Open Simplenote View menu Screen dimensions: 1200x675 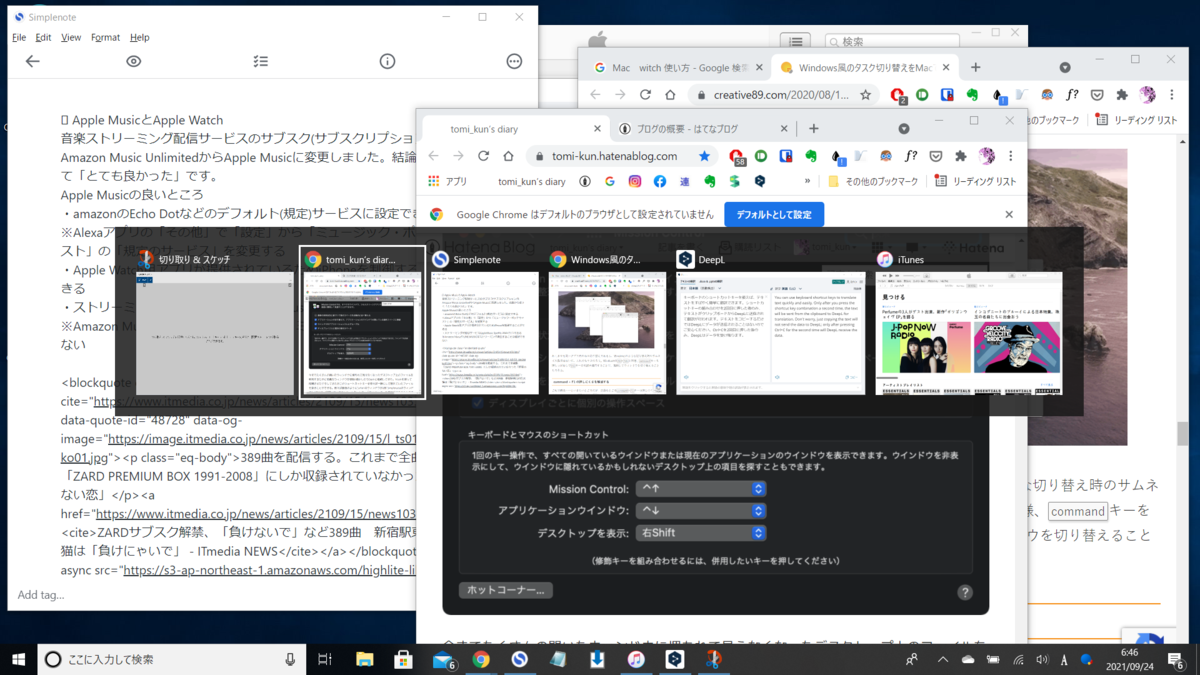71,37
